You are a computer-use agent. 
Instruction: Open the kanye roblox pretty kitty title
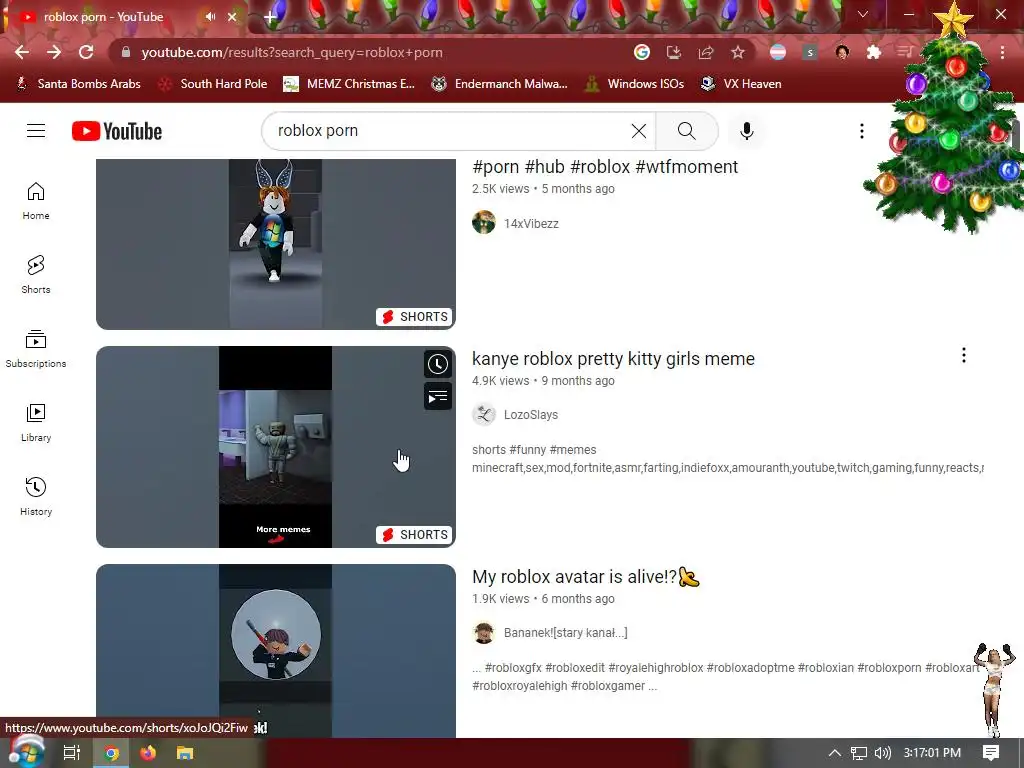point(613,359)
